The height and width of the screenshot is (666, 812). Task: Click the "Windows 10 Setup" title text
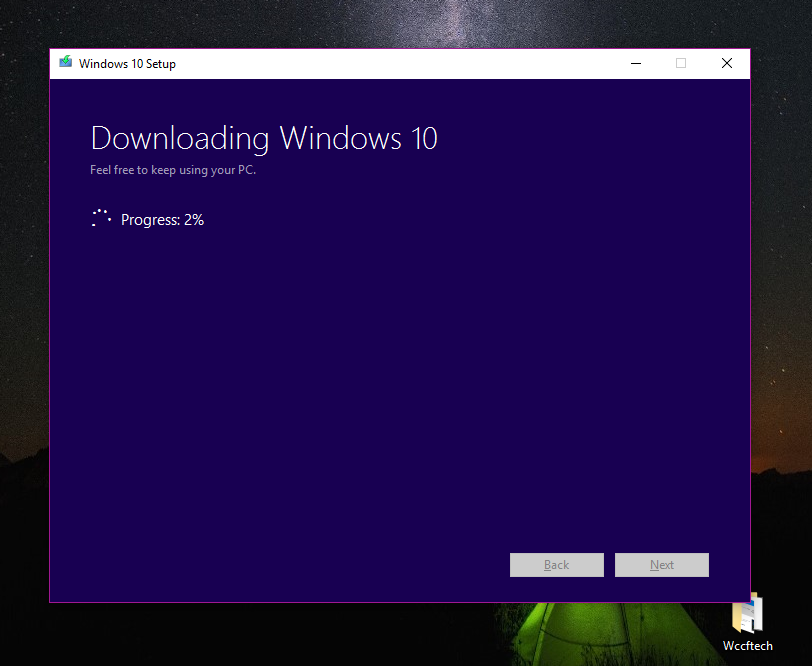(x=127, y=64)
